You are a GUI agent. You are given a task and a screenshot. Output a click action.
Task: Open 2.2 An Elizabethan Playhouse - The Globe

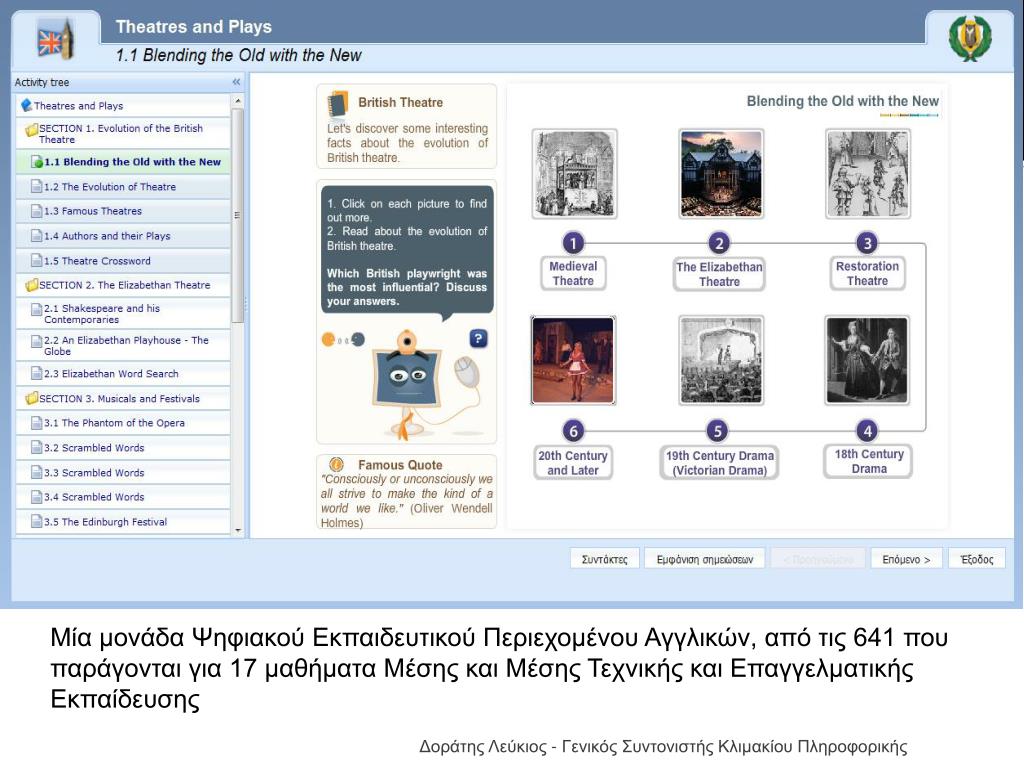(x=123, y=345)
